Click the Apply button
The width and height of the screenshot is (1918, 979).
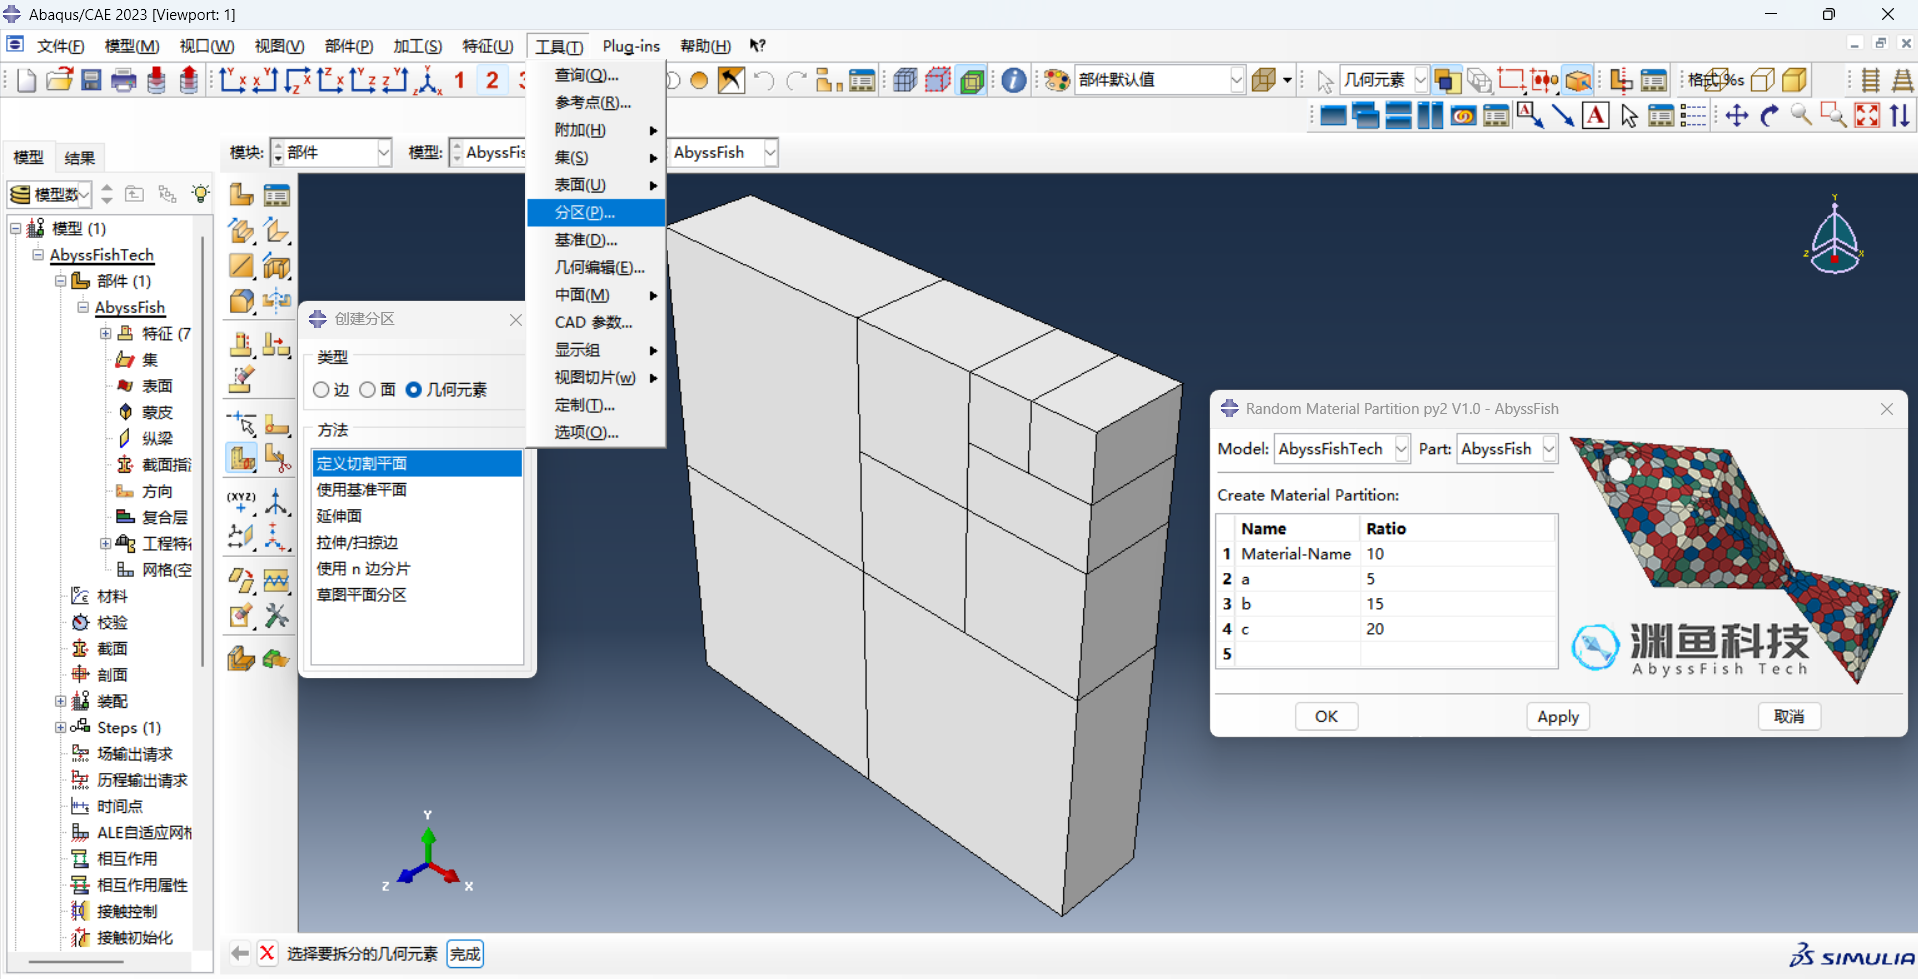(1558, 716)
